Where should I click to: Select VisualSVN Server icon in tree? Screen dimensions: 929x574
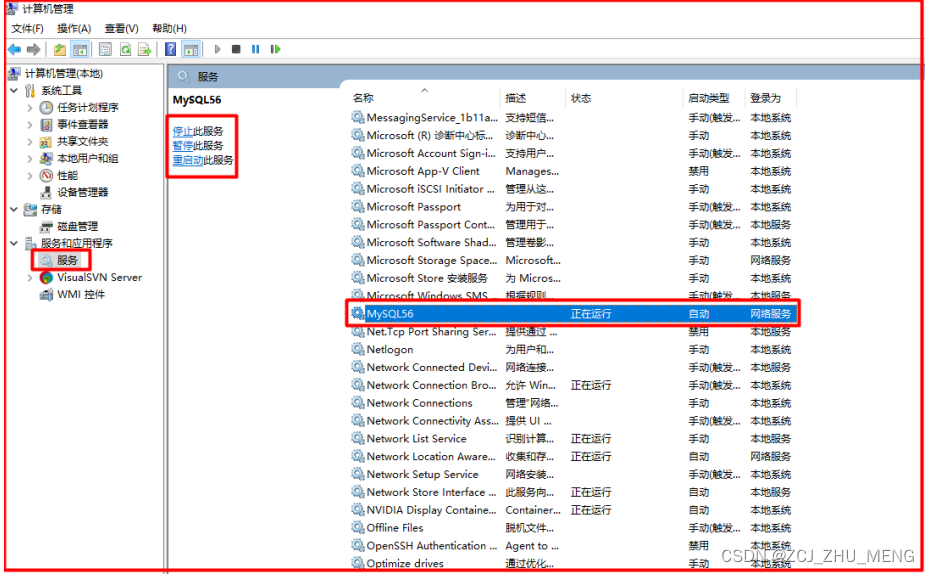tap(46, 278)
